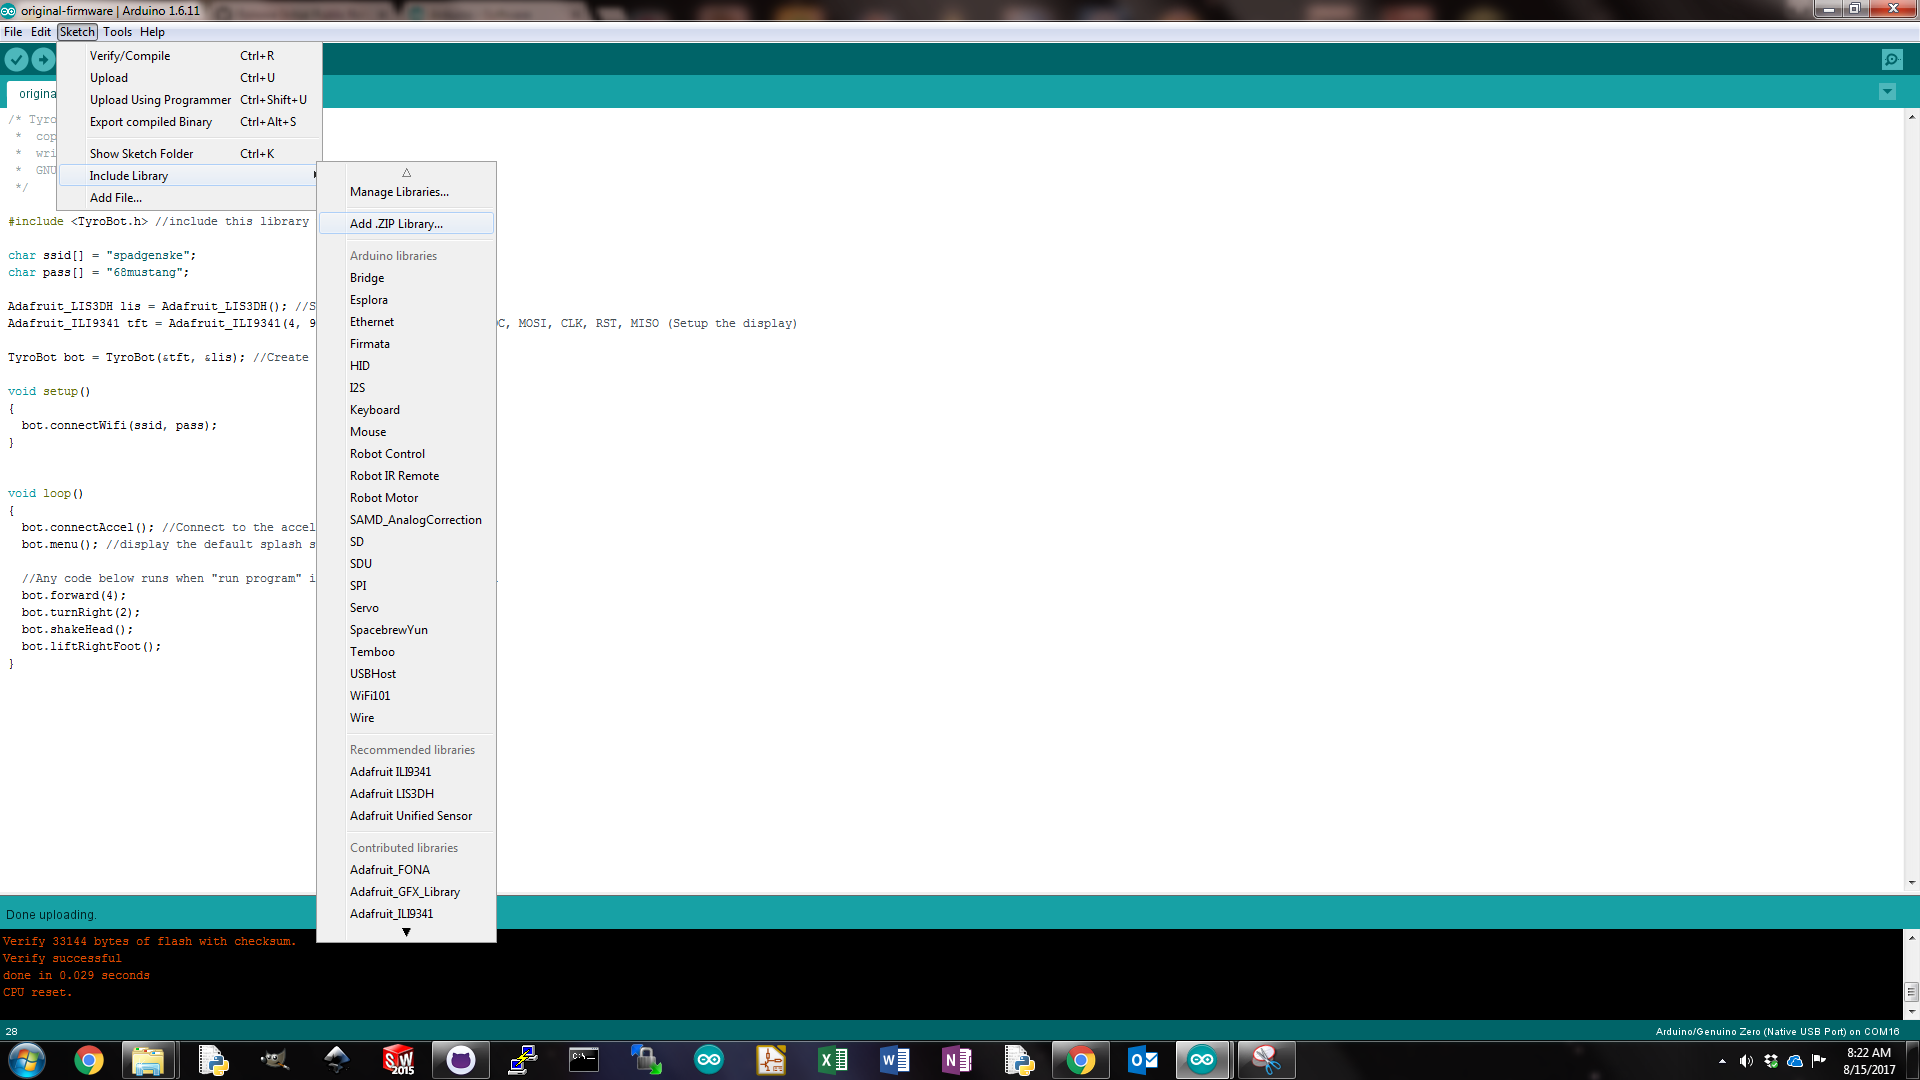Click the Verify checkmark toolbar icon

pyautogui.click(x=16, y=60)
